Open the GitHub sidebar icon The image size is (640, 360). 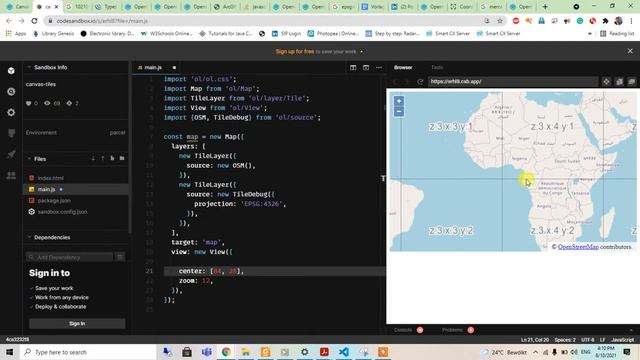(x=11, y=133)
